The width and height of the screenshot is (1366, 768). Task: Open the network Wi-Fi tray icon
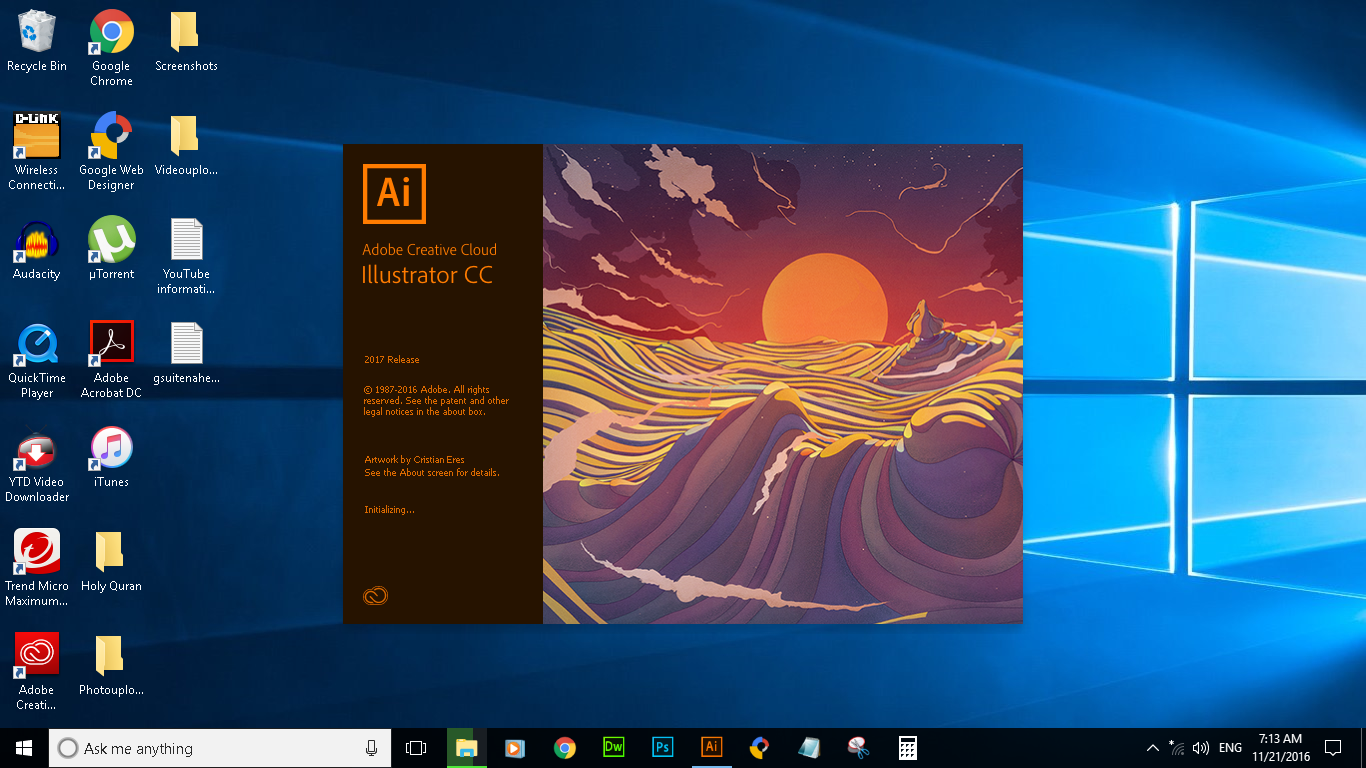point(1177,748)
